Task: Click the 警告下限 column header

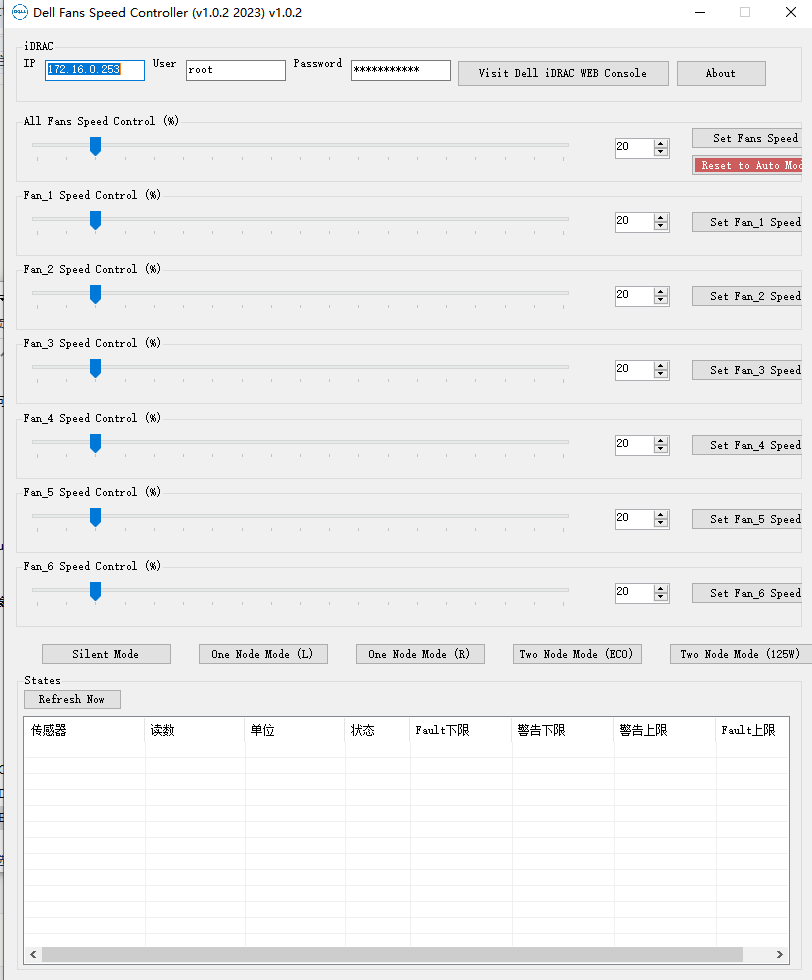Action: click(563, 730)
